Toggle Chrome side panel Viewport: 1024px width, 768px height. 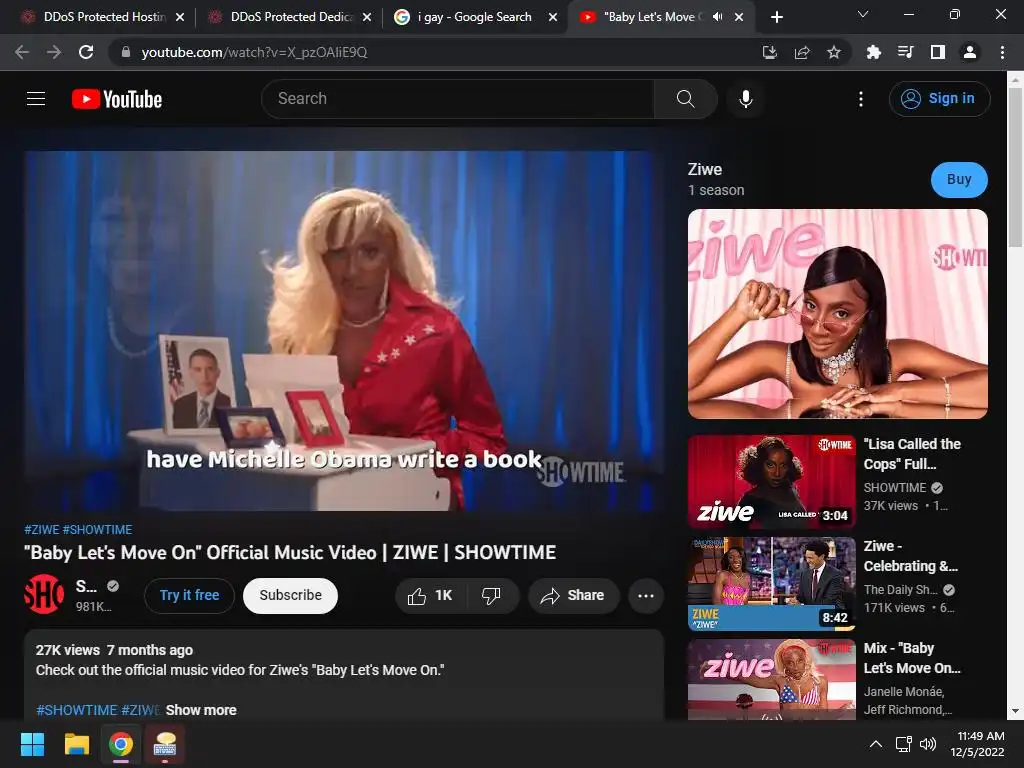(938, 52)
